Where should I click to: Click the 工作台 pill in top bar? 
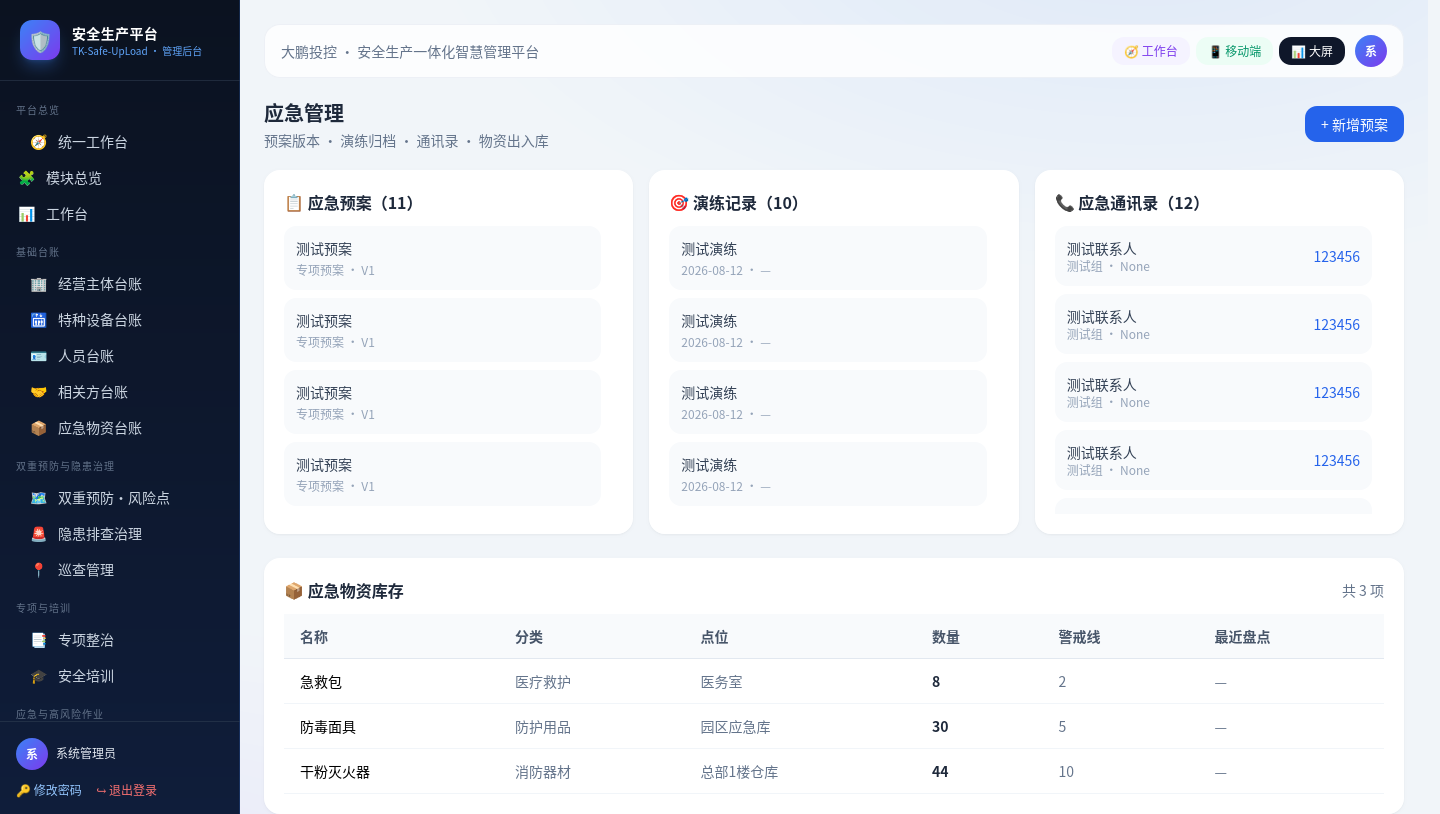[1151, 51]
